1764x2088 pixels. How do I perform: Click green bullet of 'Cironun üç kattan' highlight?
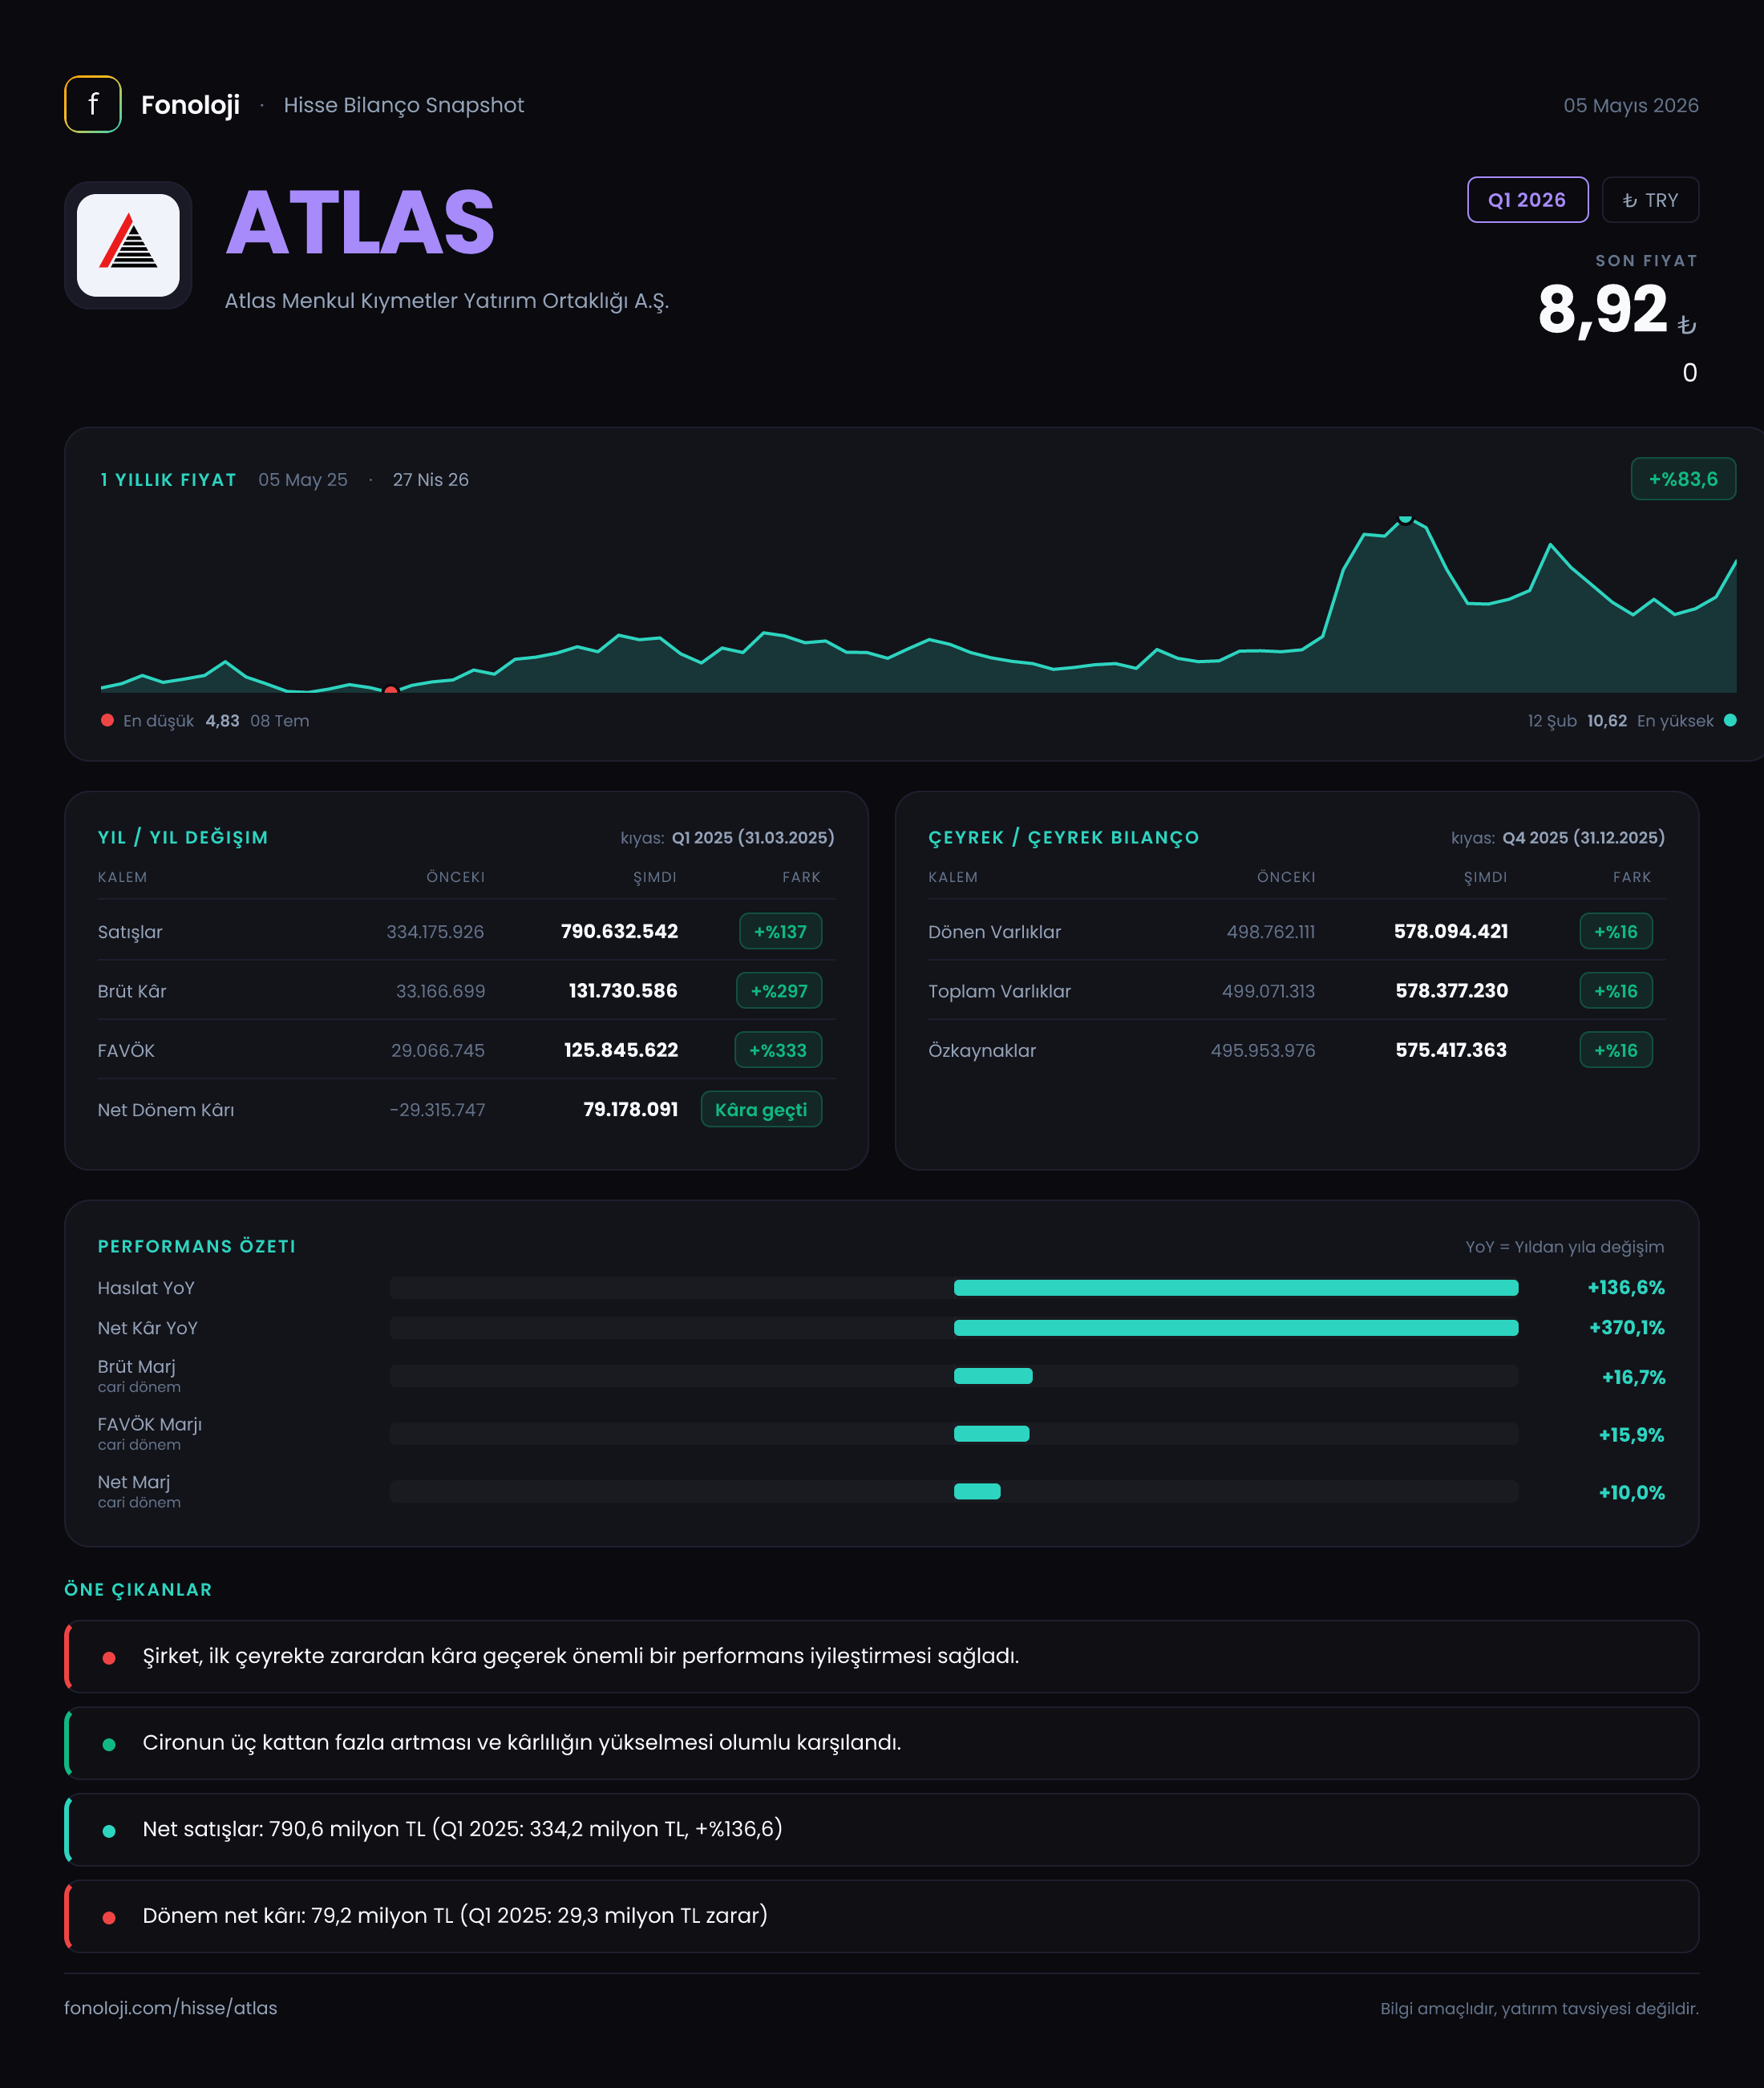tap(109, 1744)
